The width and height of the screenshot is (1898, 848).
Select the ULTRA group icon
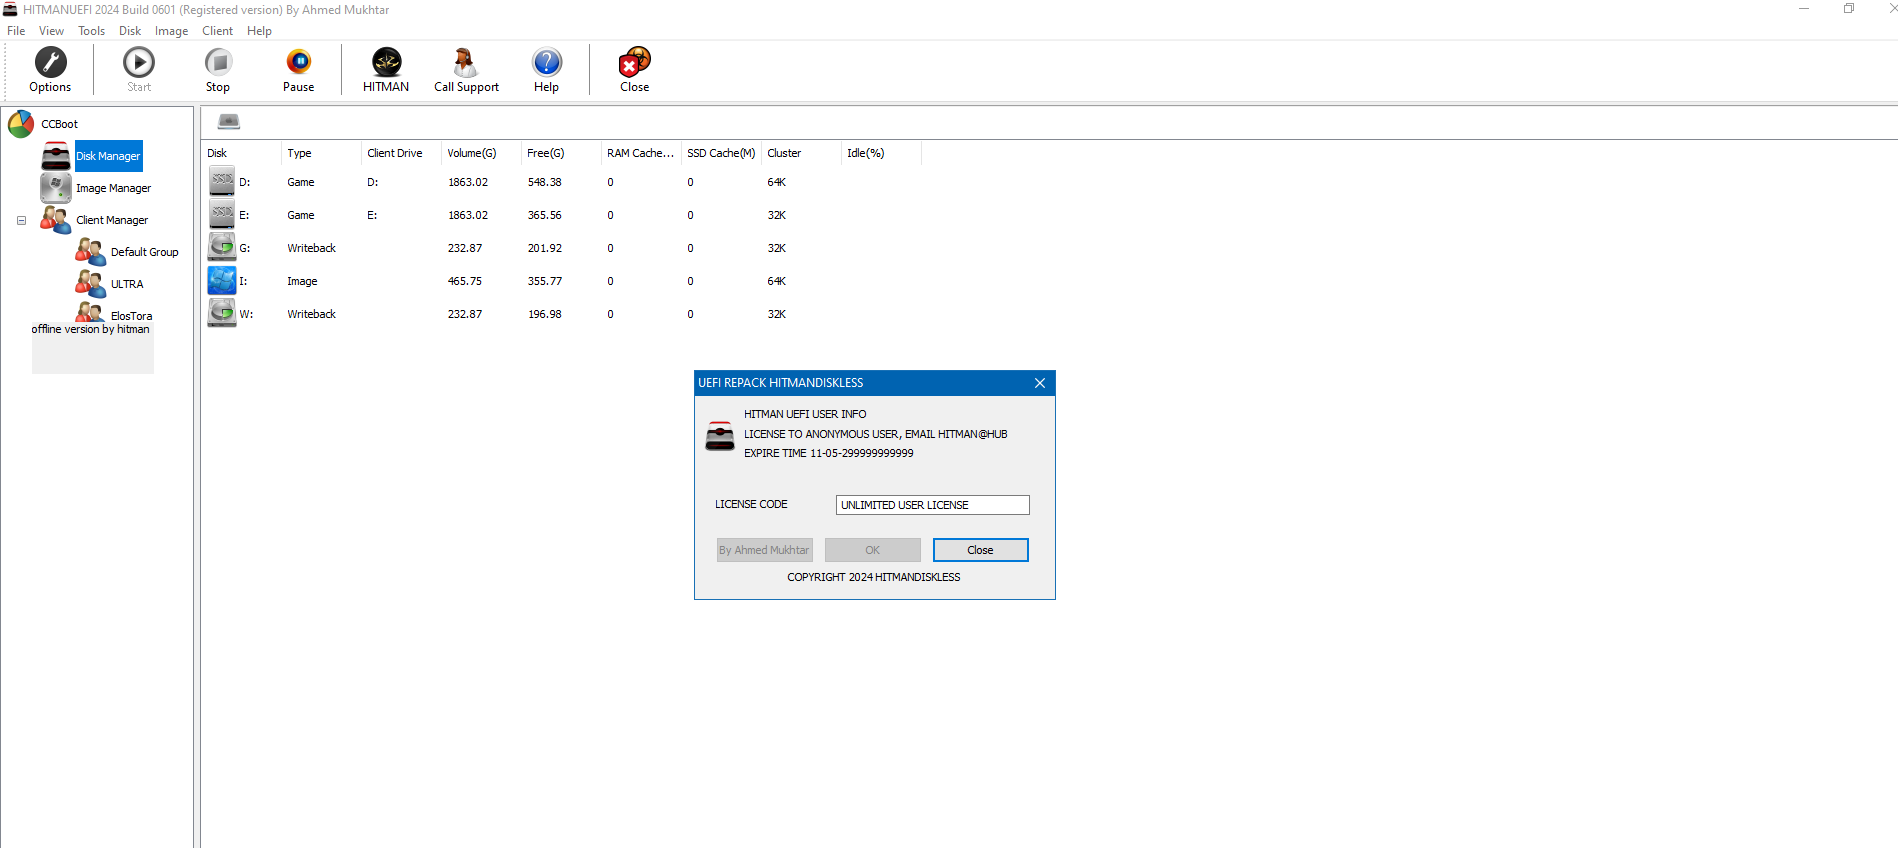coord(91,284)
